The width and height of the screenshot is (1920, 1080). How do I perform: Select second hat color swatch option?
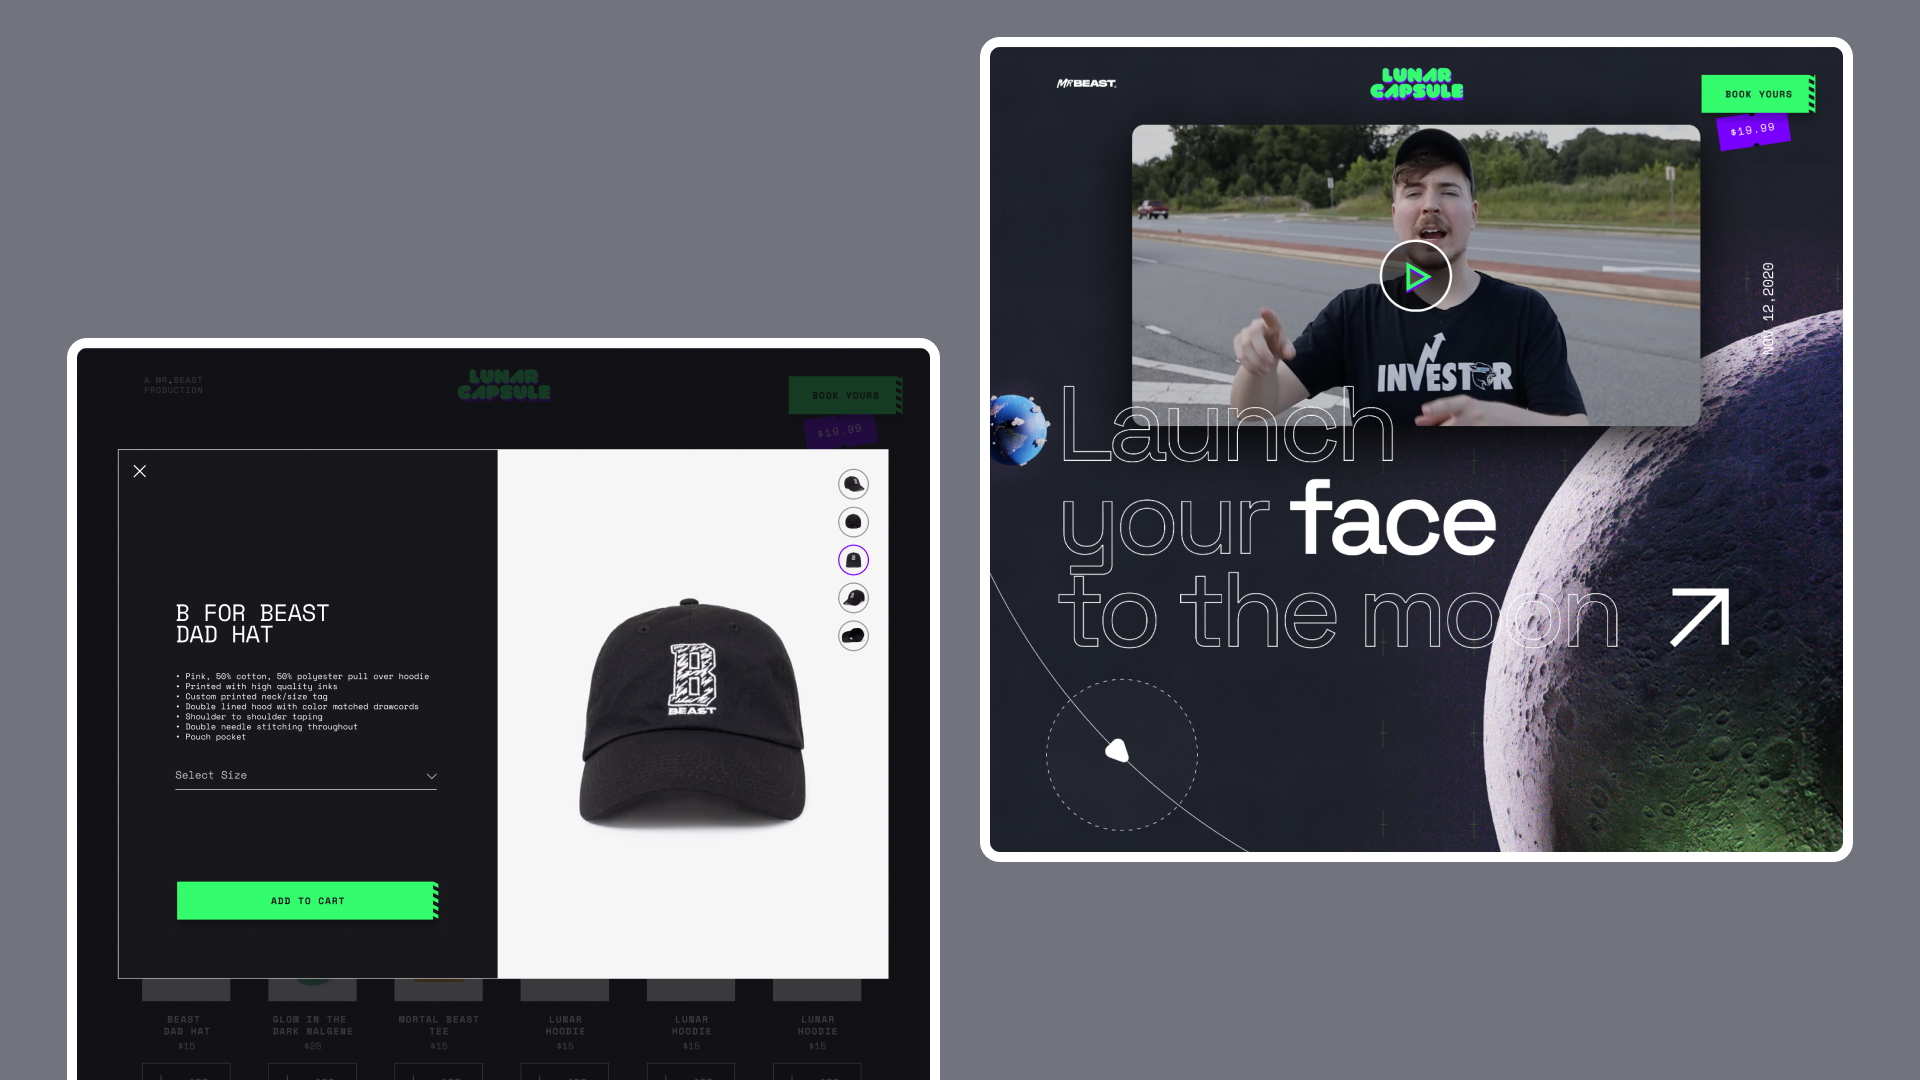[853, 522]
